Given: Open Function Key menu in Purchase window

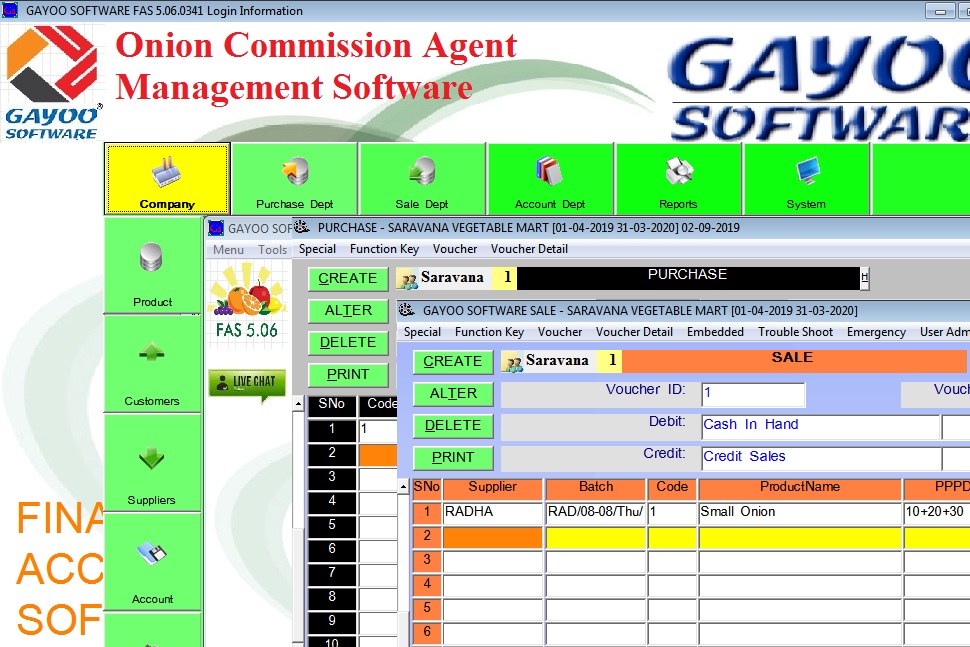Looking at the screenshot, I should [384, 249].
